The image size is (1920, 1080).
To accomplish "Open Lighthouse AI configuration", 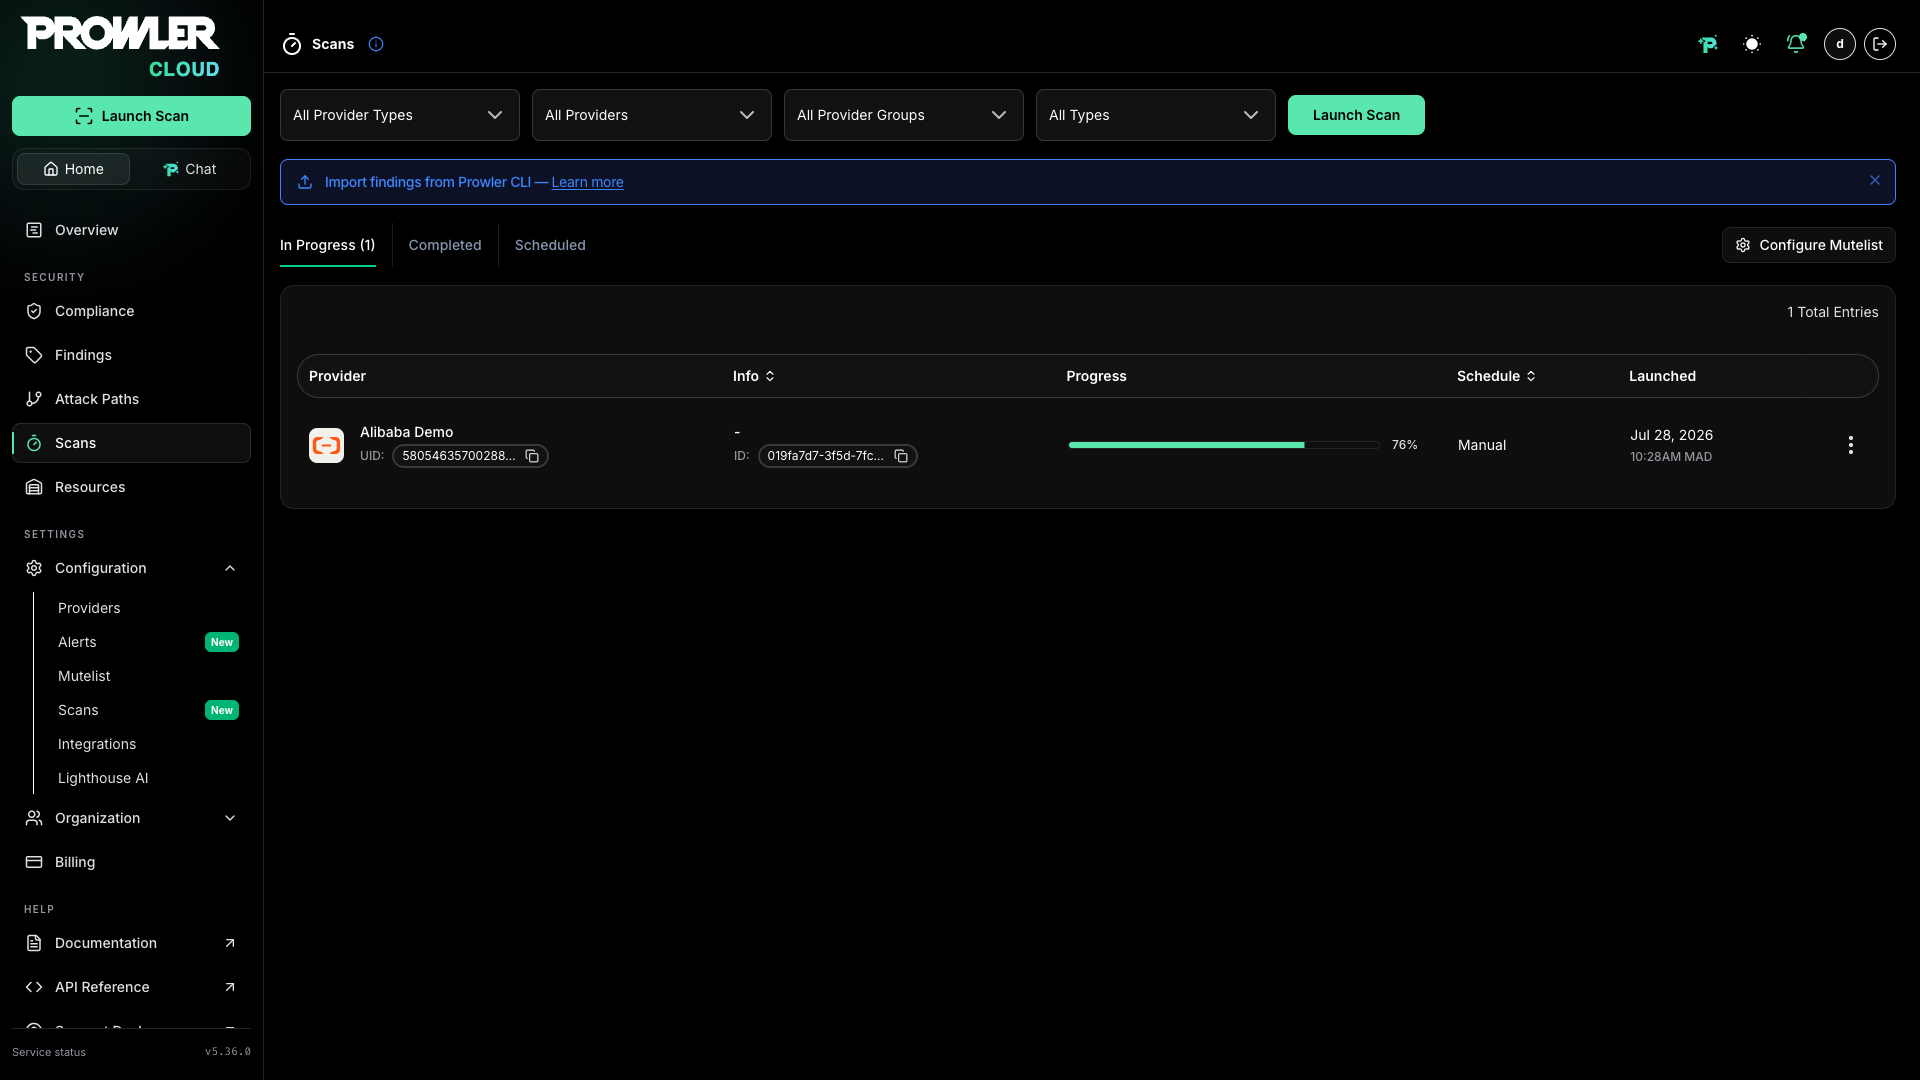I will tap(103, 778).
